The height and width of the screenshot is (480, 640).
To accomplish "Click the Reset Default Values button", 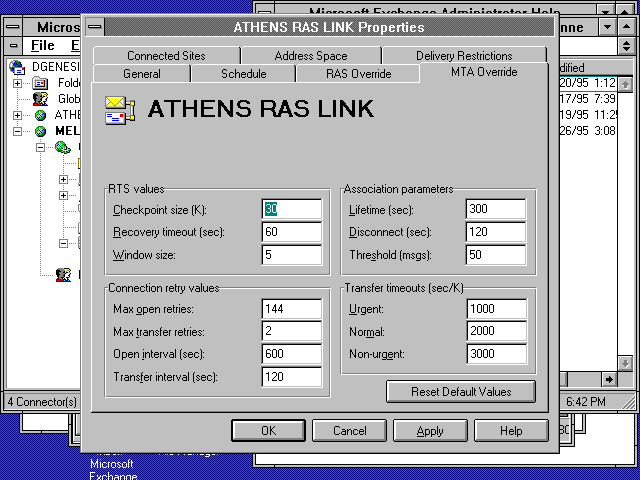I will pyautogui.click(x=461, y=392).
